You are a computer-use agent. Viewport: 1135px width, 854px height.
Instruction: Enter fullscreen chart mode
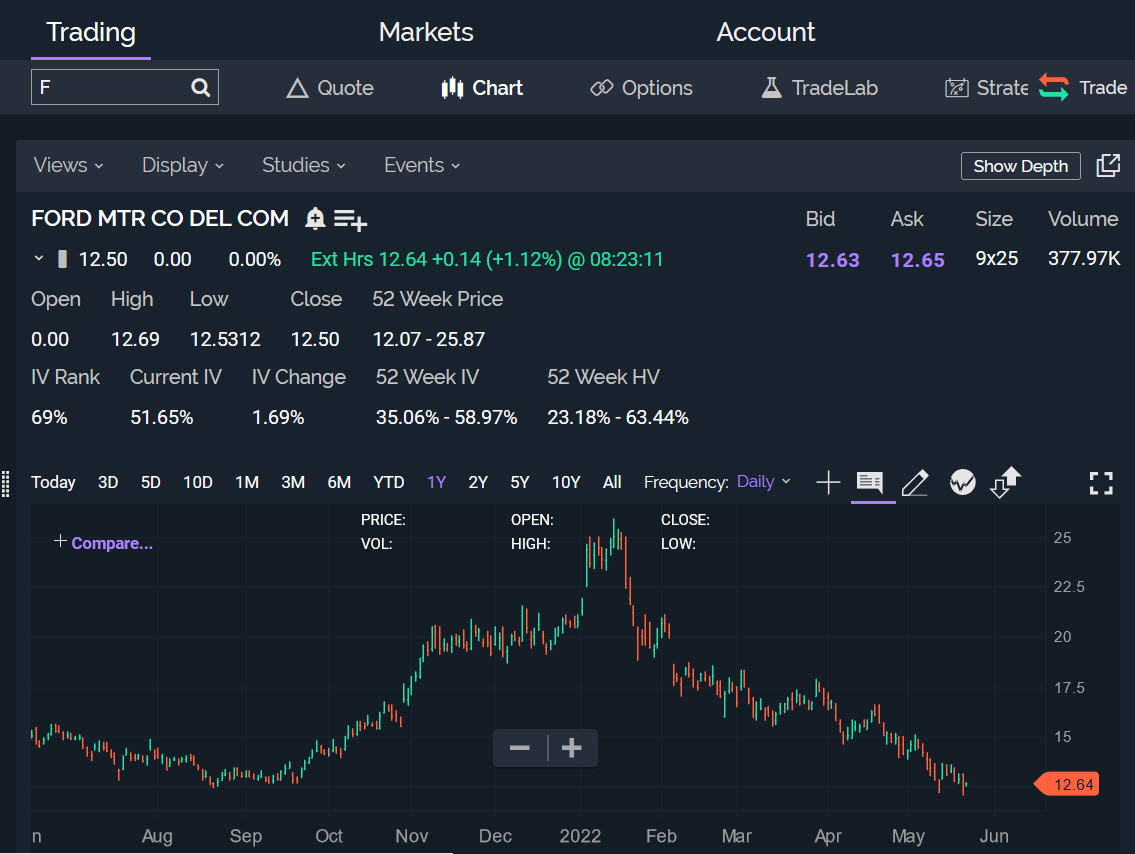tap(1101, 483)
